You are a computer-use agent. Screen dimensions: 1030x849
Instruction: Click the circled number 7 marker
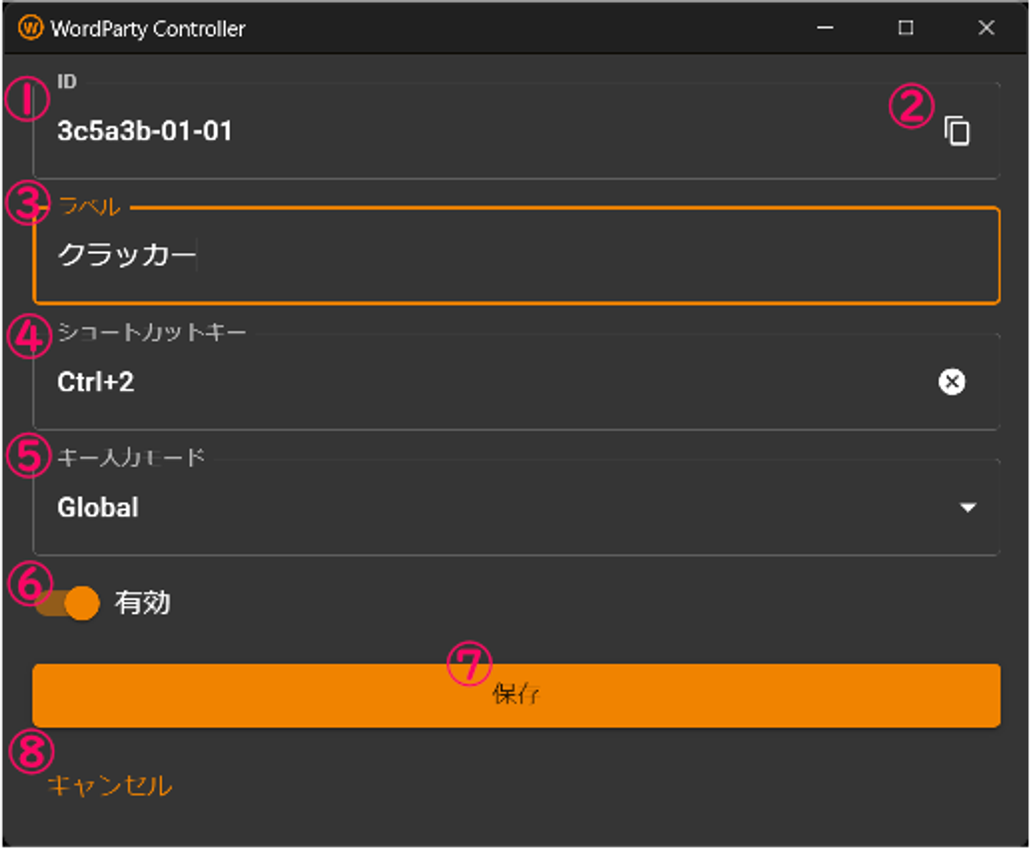pos(469,663)
